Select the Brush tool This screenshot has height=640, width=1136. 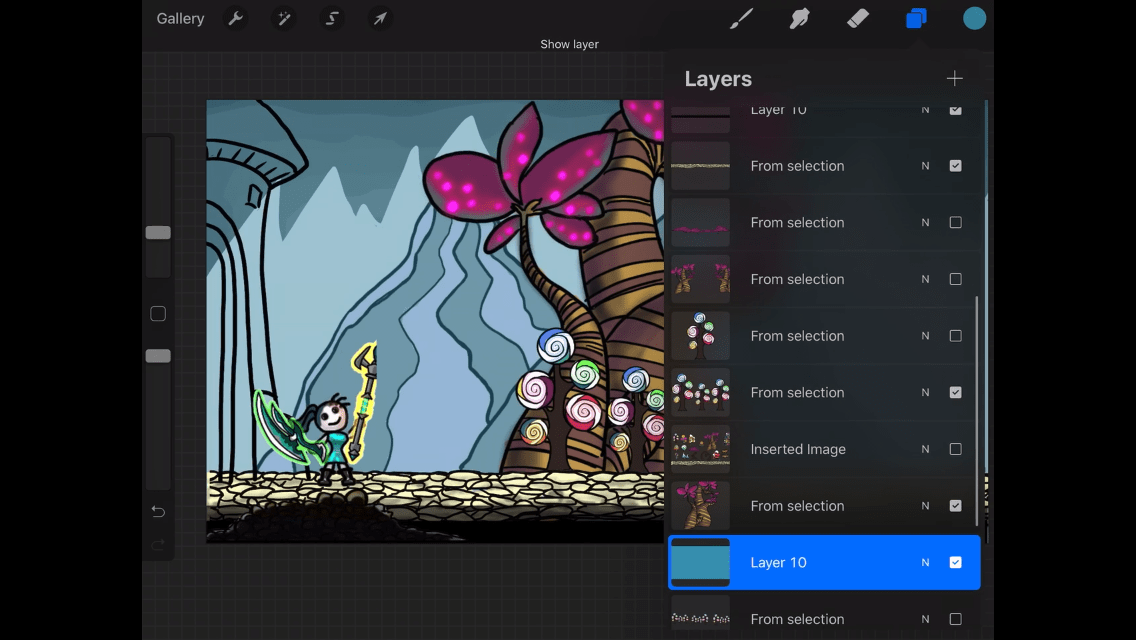pyautogui.click(x=741, y=18)
